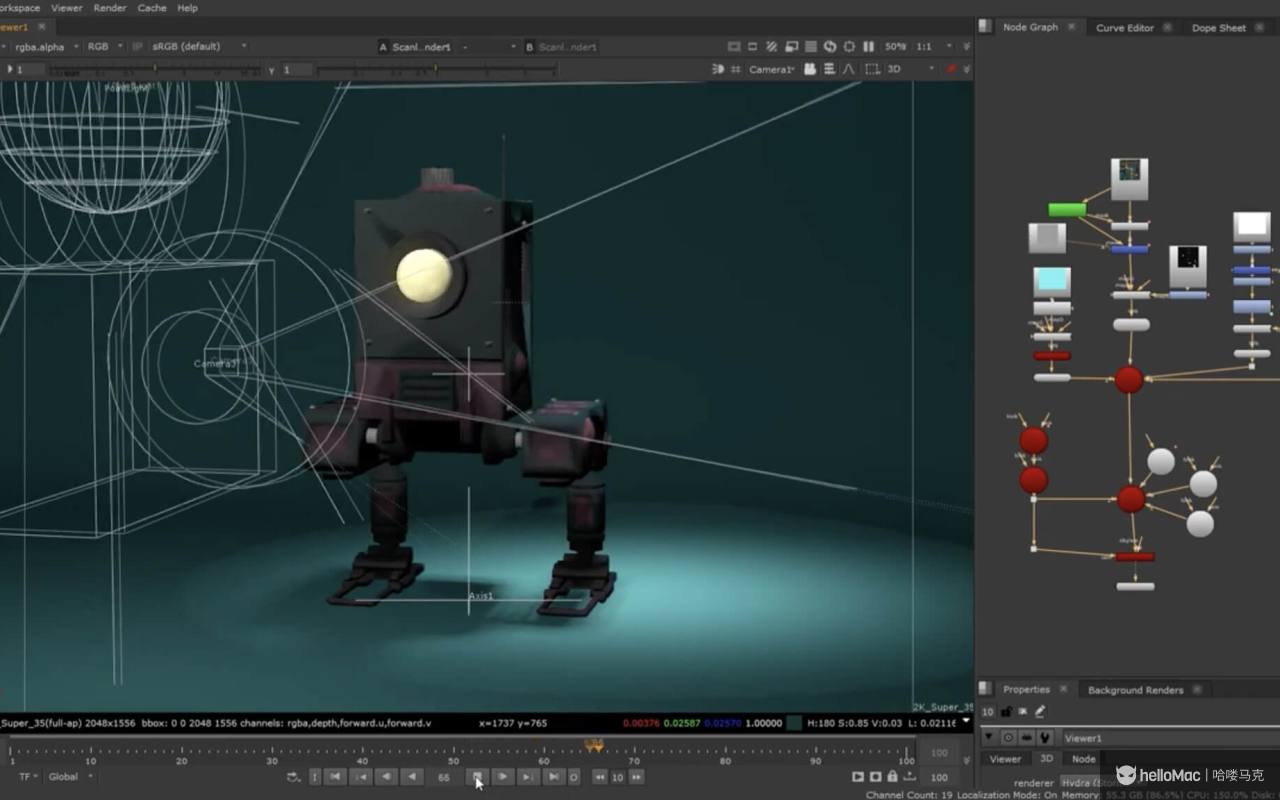Screen dimensions: 1280x800
Task: Click the viewer ROI rectangle icon beside clipping warning
Action: tap(753, 46)
